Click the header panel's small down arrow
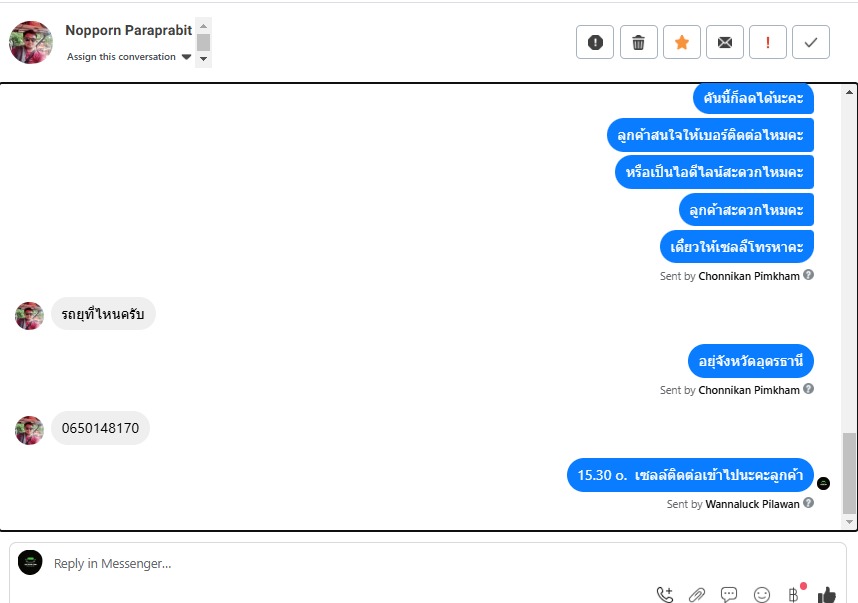 coord(204,59)
